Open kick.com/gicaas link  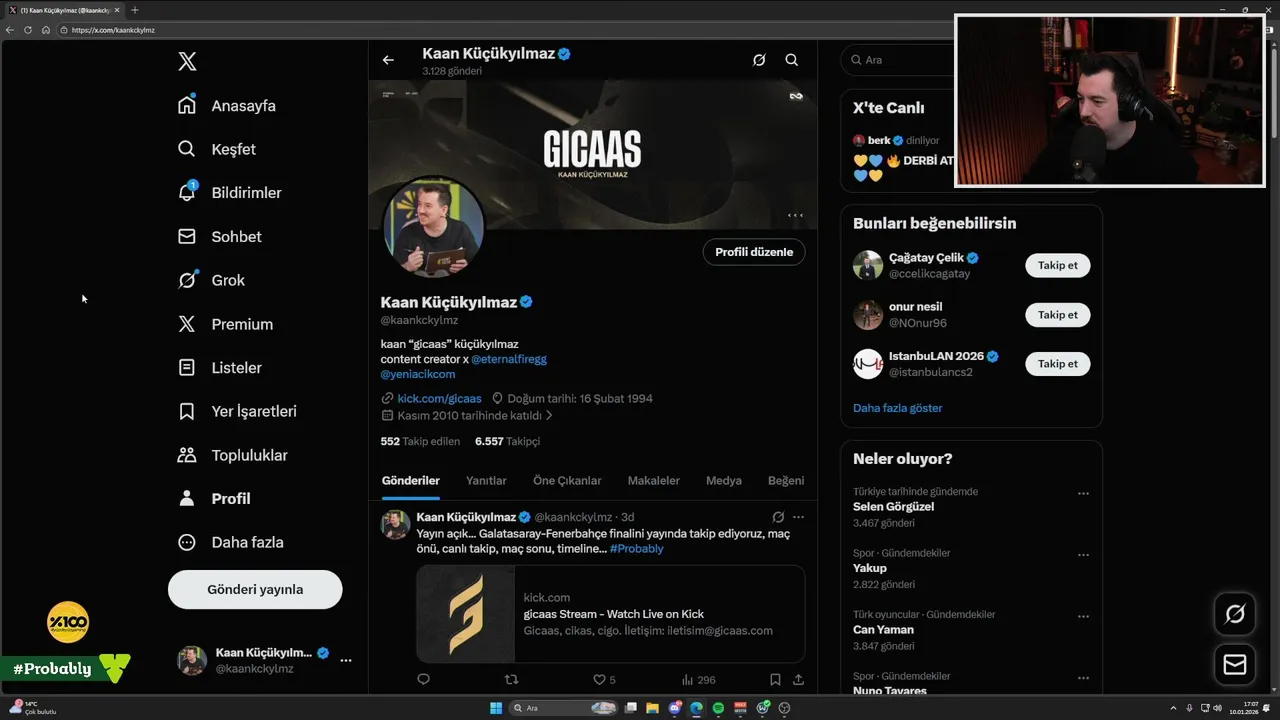439,398
